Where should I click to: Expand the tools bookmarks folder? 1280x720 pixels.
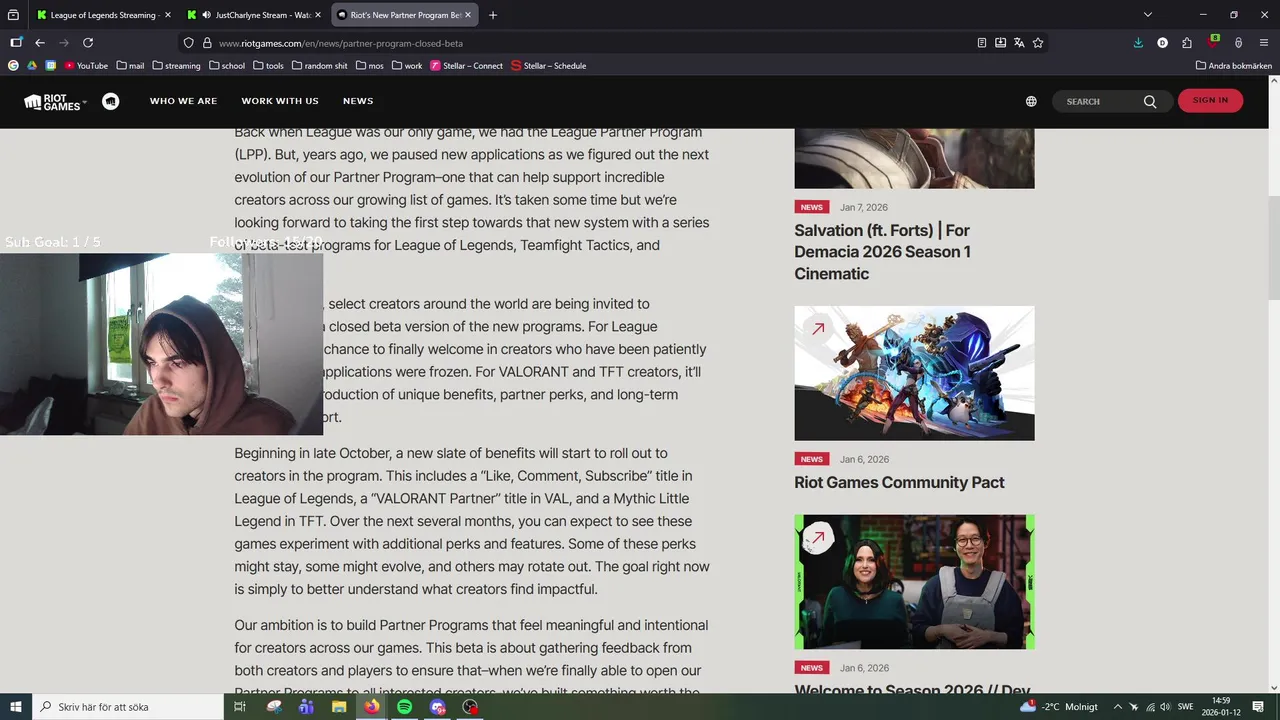[268, 65]
